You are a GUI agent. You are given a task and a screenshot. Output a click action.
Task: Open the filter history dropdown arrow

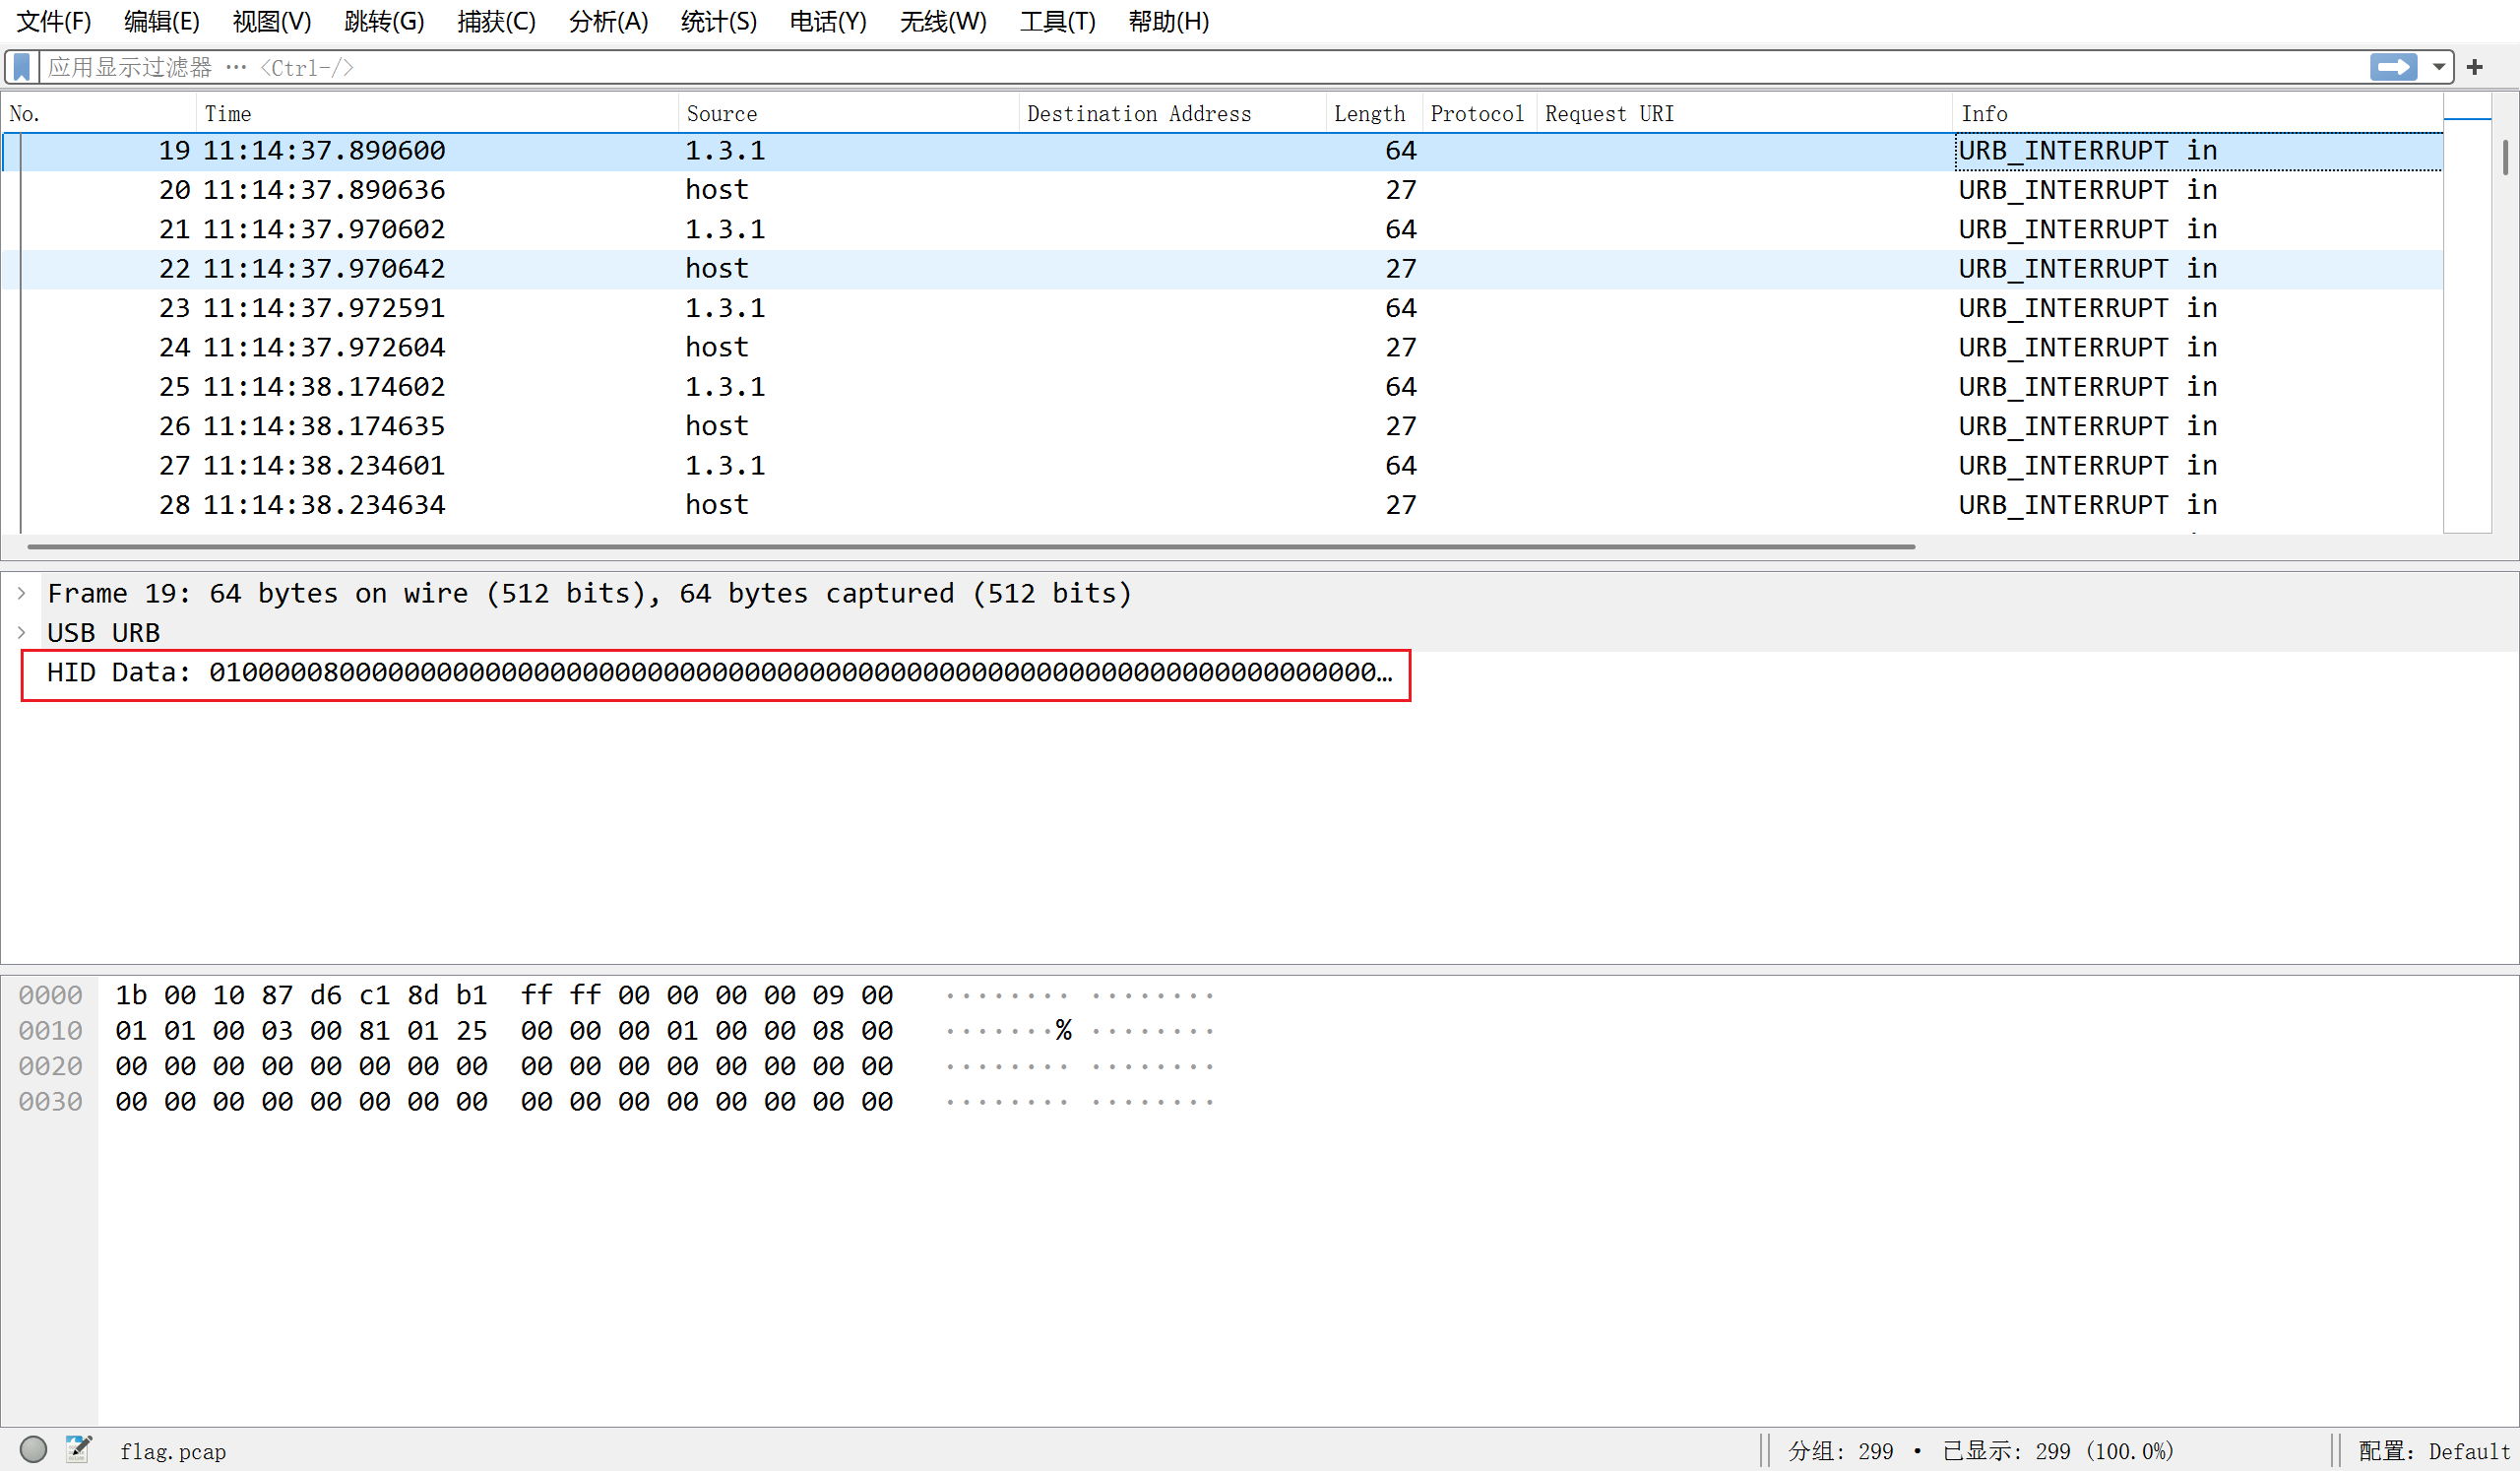click(x=2439, y=67)
